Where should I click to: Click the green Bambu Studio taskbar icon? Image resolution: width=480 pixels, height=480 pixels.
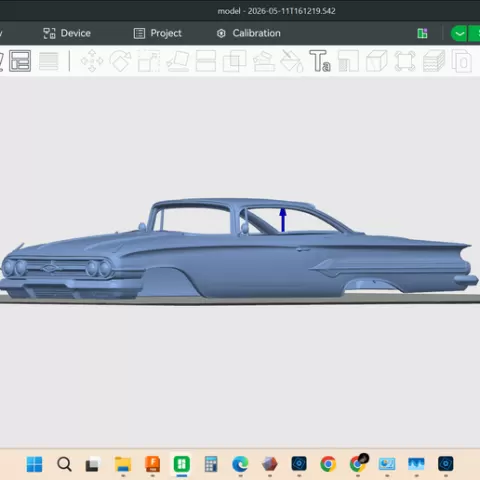click(x=182, y=464)
